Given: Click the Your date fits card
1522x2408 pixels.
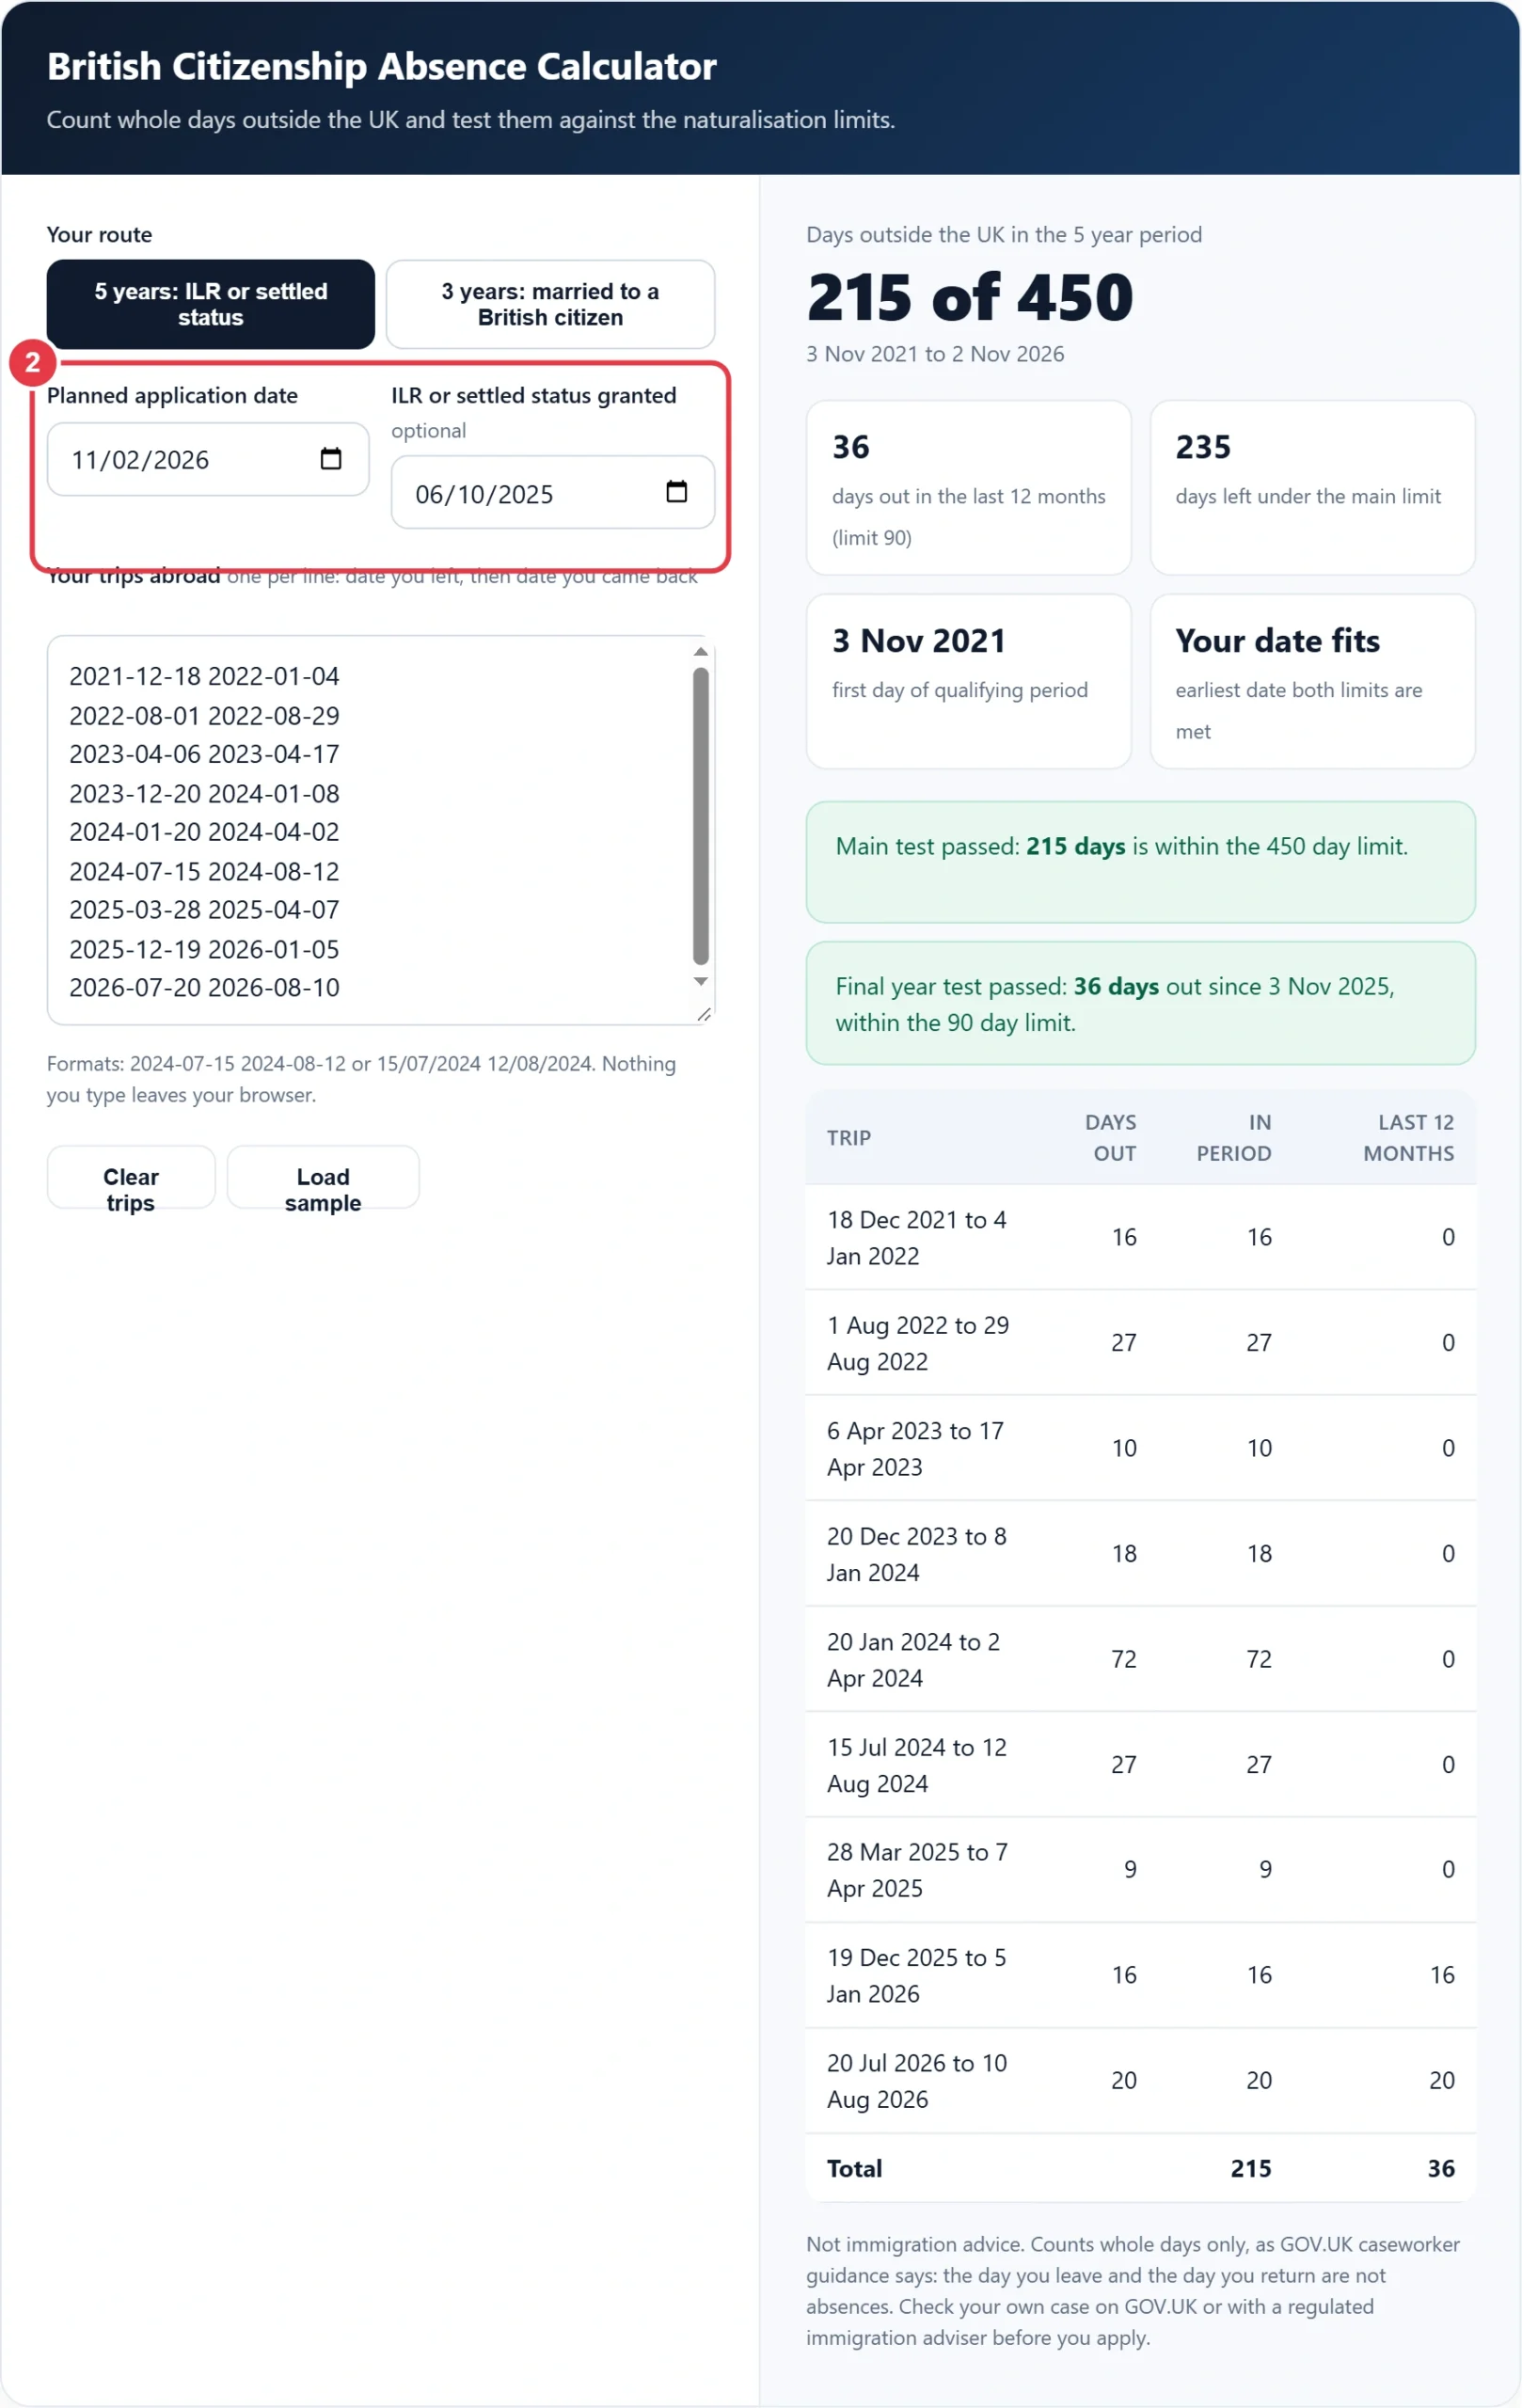Looking at the screenshot, I should click(x=1312, y=682).
